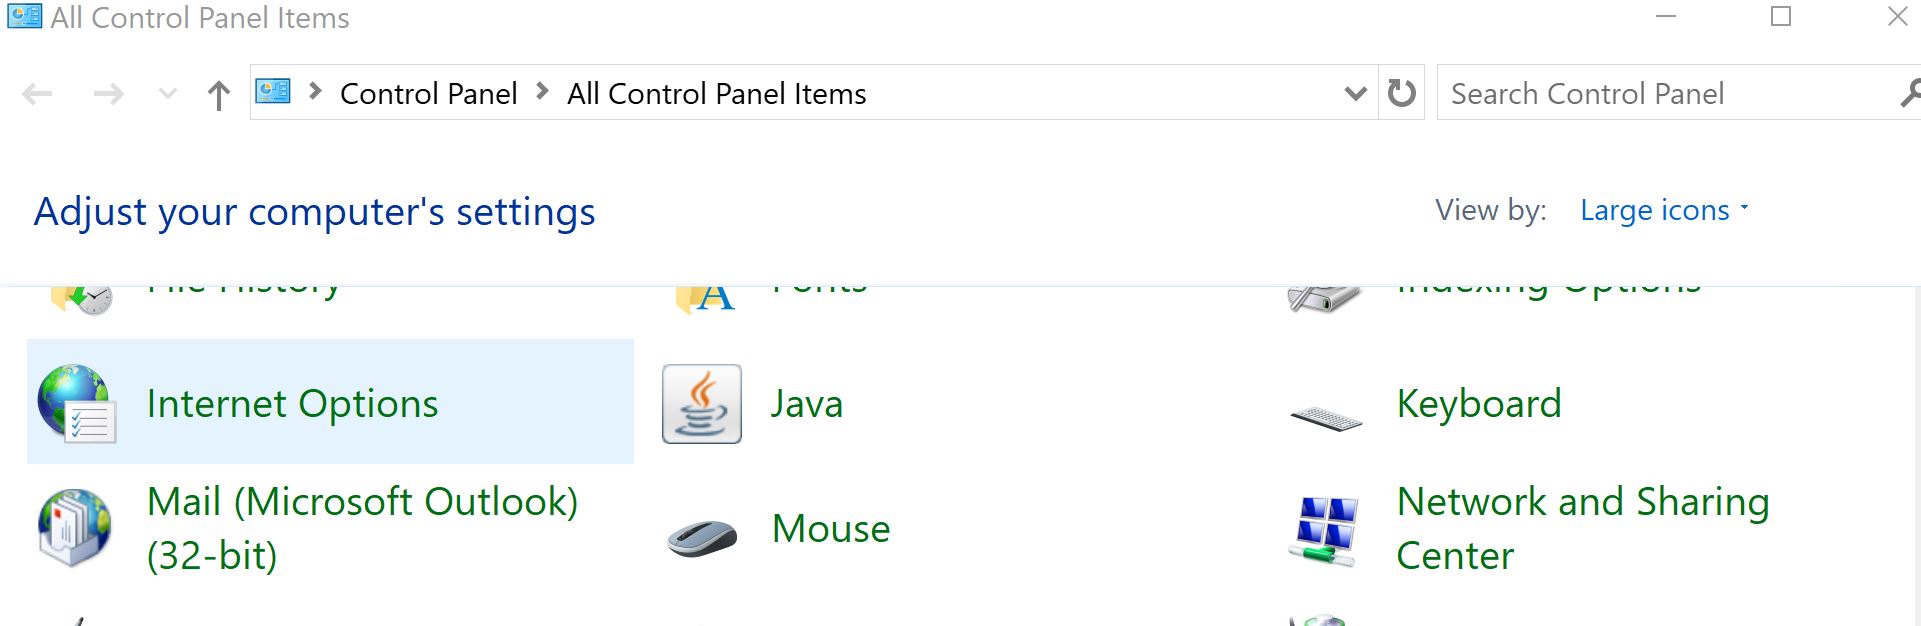Open the Internet Options link text
Image resolution: width=1921 pixels, height=626 pixels.
pos(292,403)
